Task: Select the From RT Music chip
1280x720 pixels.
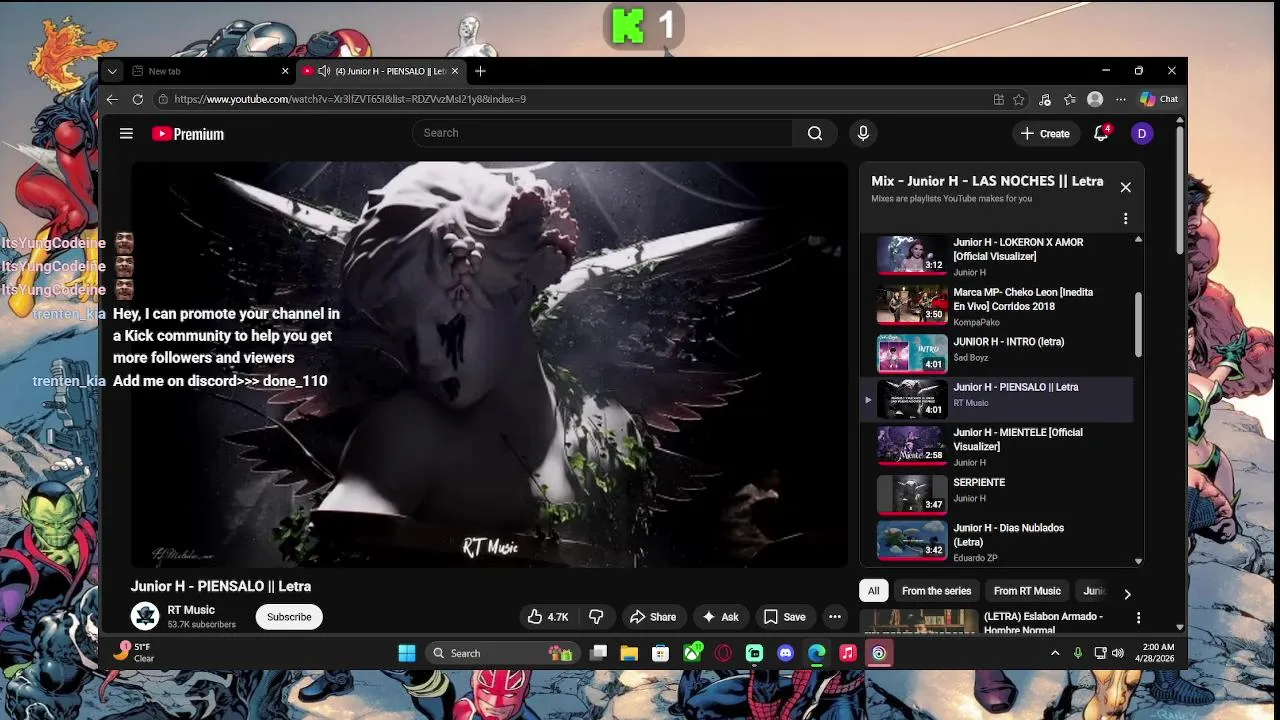Action: coord(1027,591)
